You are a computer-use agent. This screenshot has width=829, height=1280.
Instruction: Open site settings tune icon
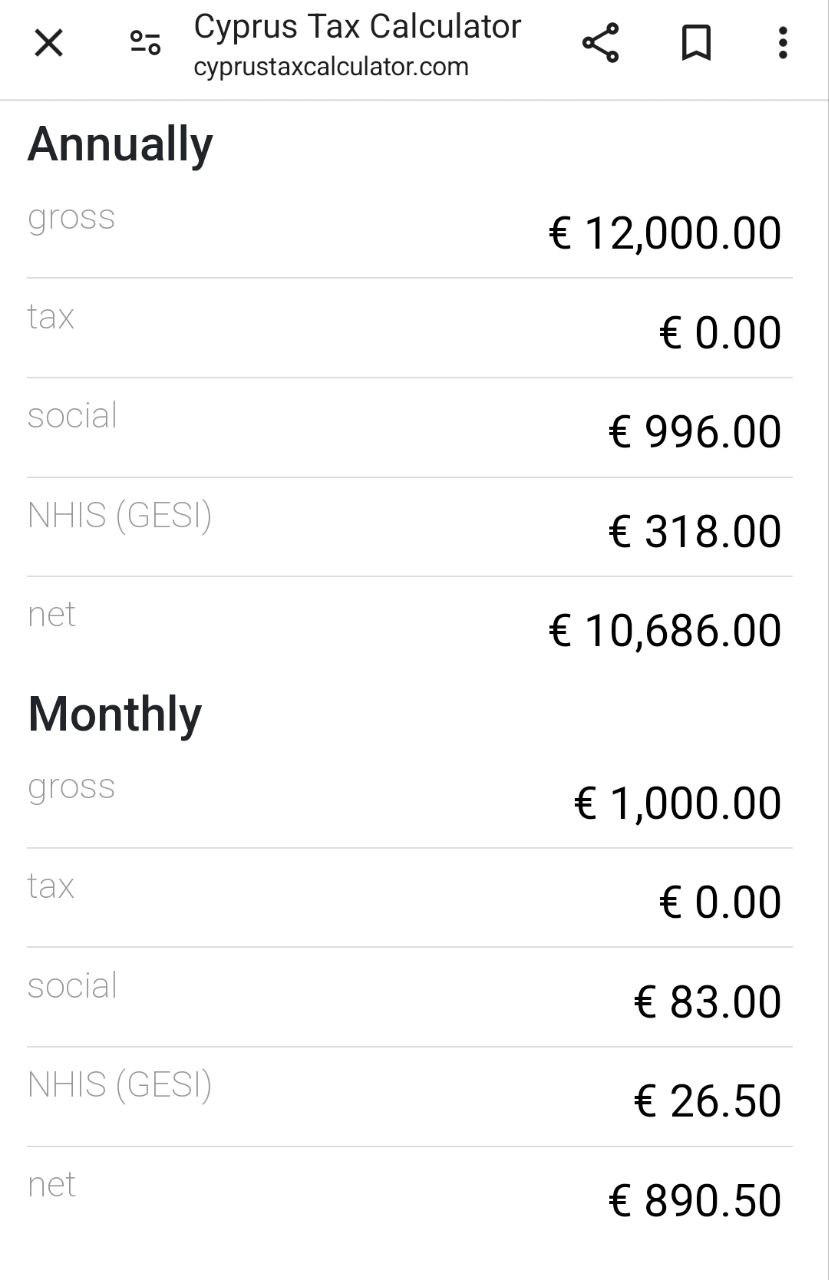click(x=145, y=43)
